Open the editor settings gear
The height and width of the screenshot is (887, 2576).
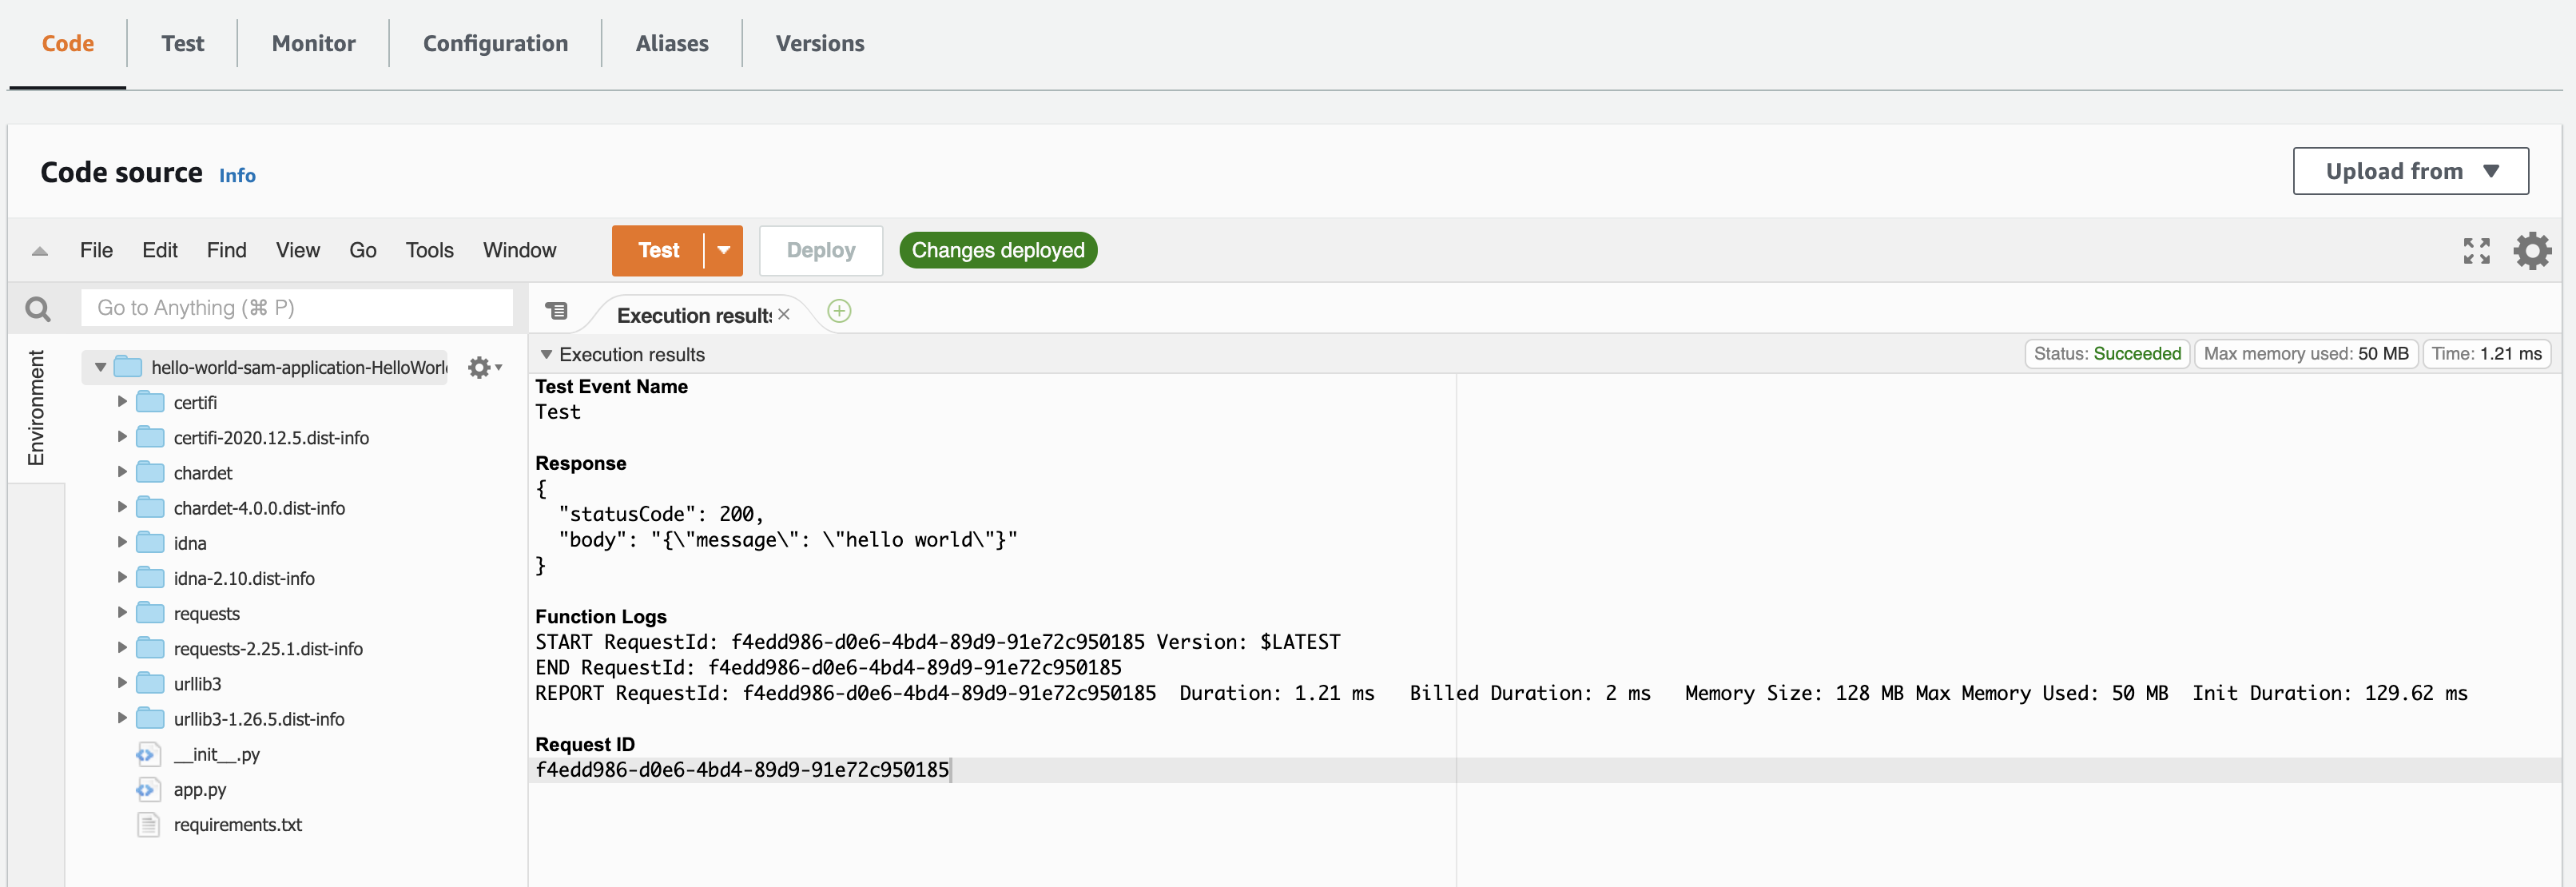pos(2532,251)
